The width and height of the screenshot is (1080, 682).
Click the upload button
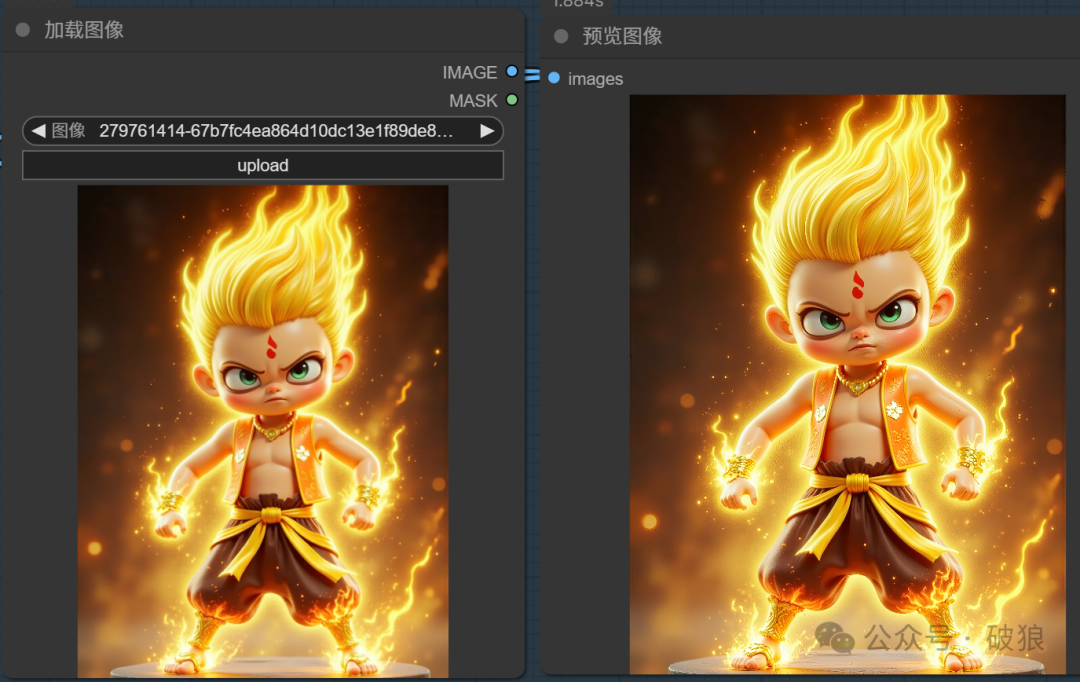click(x=262, y=165)
